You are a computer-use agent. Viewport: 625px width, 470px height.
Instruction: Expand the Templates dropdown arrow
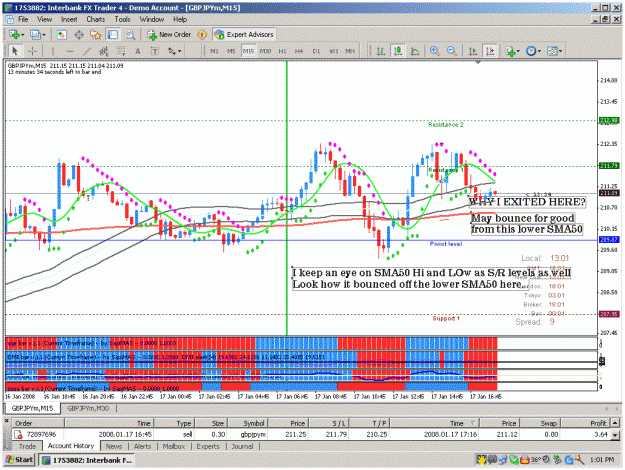[x=560, y=51]
